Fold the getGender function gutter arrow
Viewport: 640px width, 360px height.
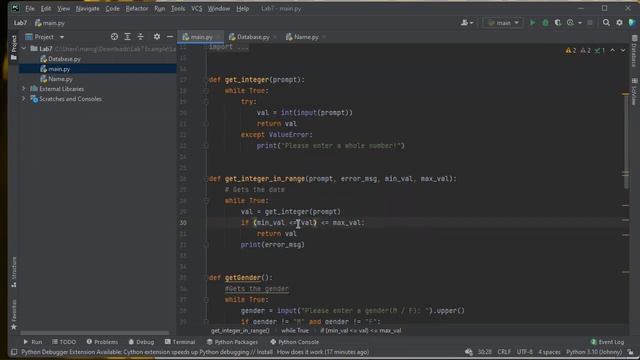(206, 278)
